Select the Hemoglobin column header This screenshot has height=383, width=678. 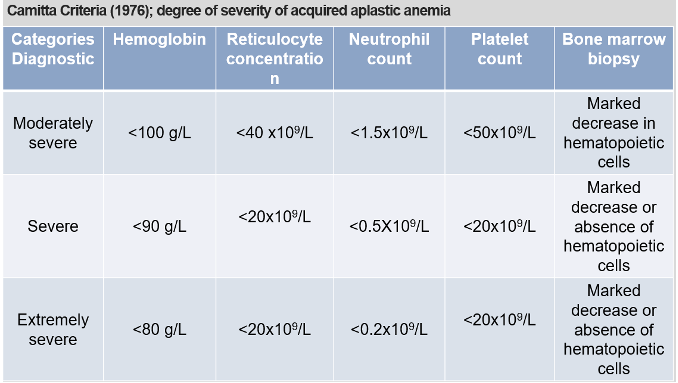tap(160, 58)
